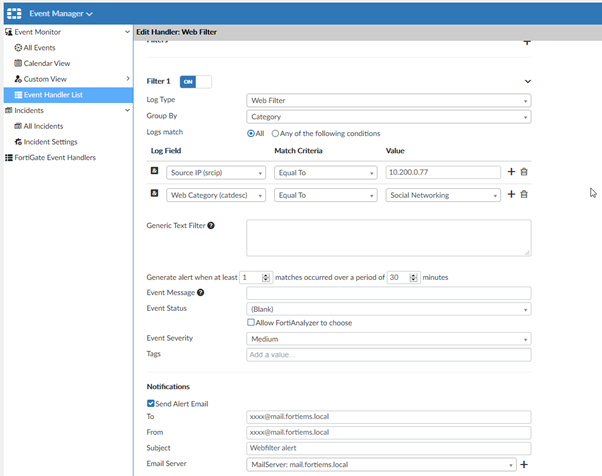The width and height of the screenshot is (602, 476).
Task: Delete the Source IP filter condition
Action: click(x=523, y=172)
